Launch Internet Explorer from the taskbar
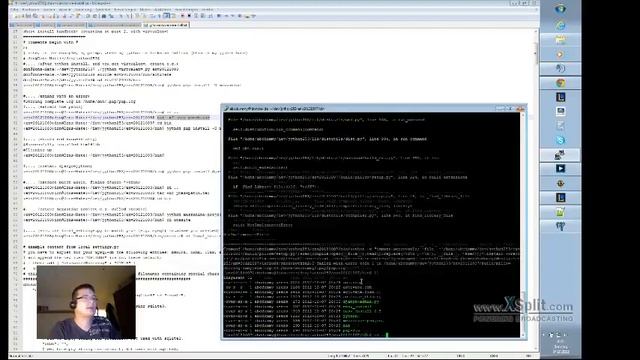Viewport: 640px width, 360px height. (x=560, y=25)
